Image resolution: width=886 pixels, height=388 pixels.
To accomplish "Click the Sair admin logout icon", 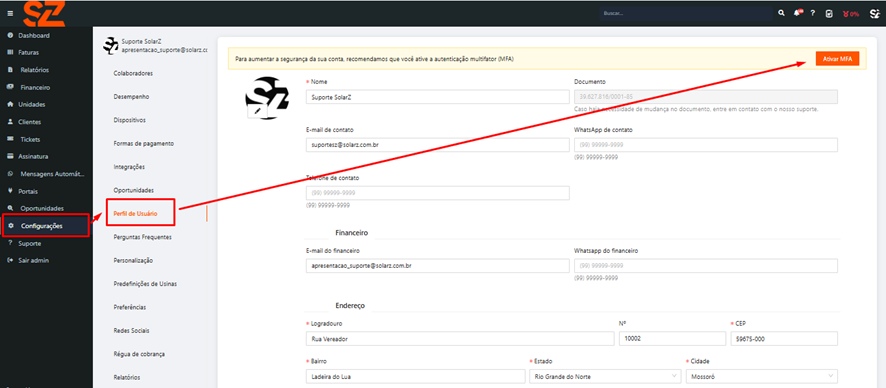I will [10, 260].
